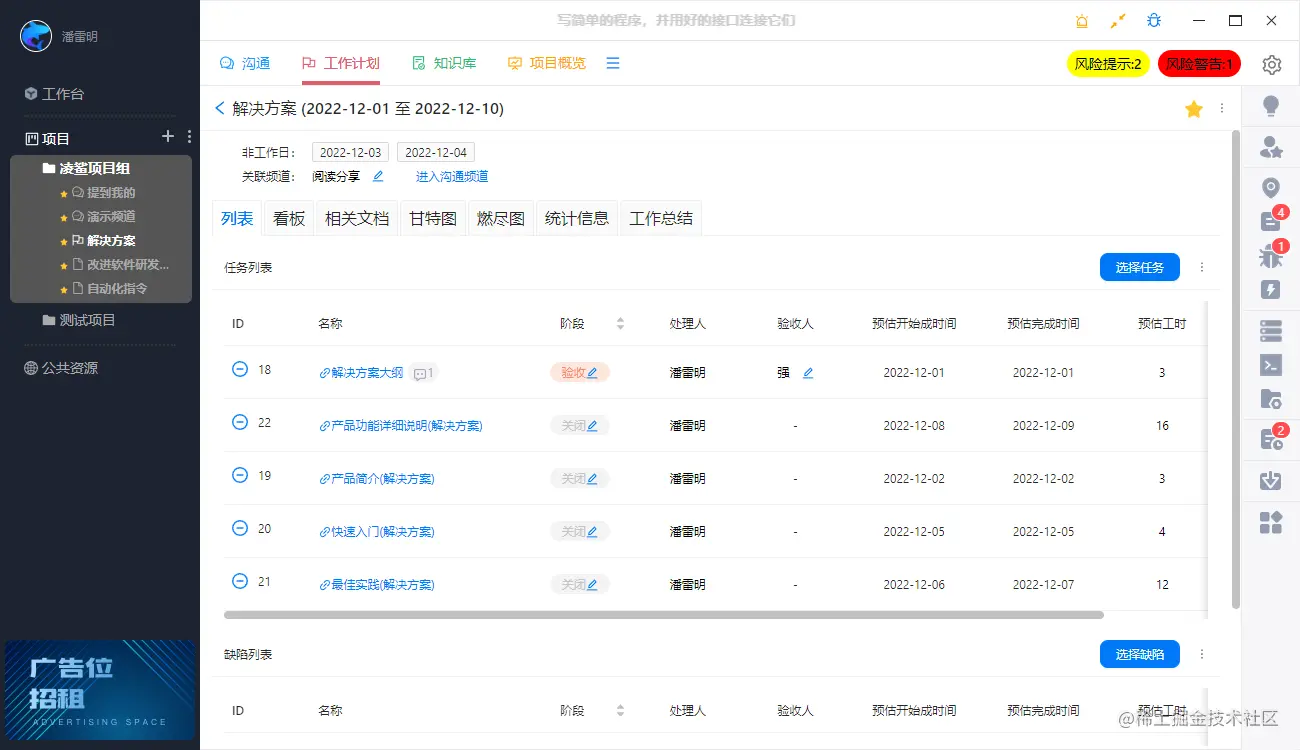Screen dimensions: 1300x750
Task: Open the document icon with badge 4
Action: [1271, 221]
